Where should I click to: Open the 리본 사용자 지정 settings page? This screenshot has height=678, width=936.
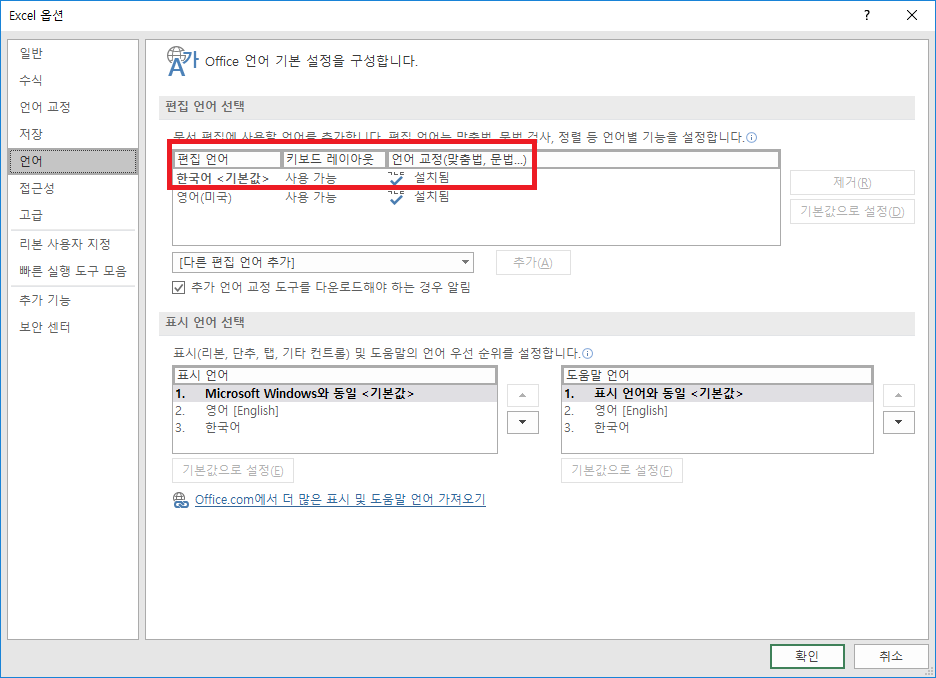60,243
